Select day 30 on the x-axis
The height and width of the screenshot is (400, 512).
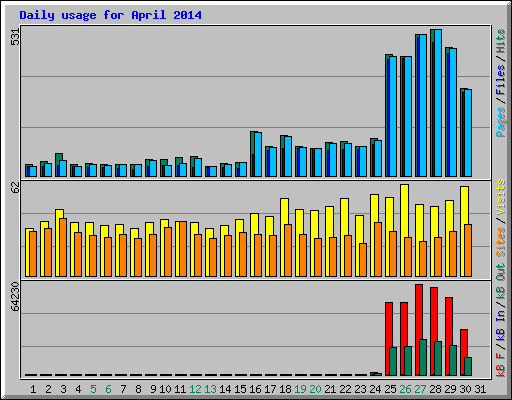tap(465, 389)
